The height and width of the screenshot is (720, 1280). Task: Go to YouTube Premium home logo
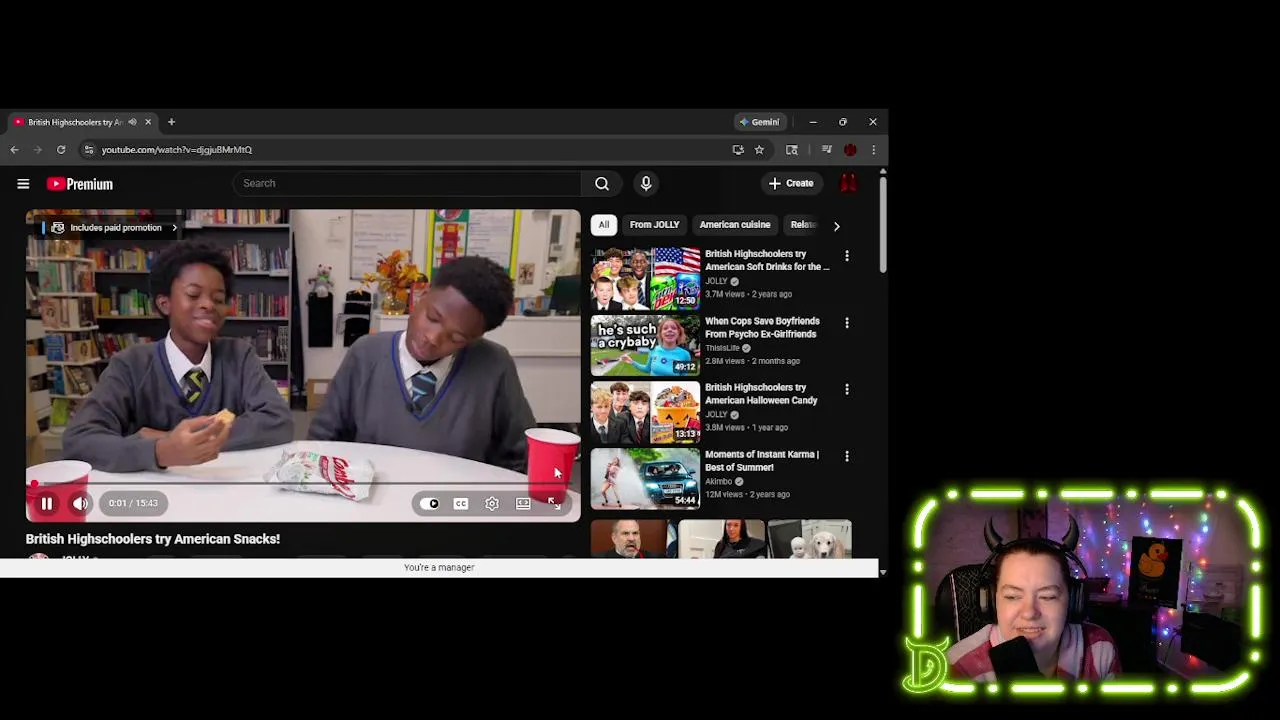coord(80,184)
